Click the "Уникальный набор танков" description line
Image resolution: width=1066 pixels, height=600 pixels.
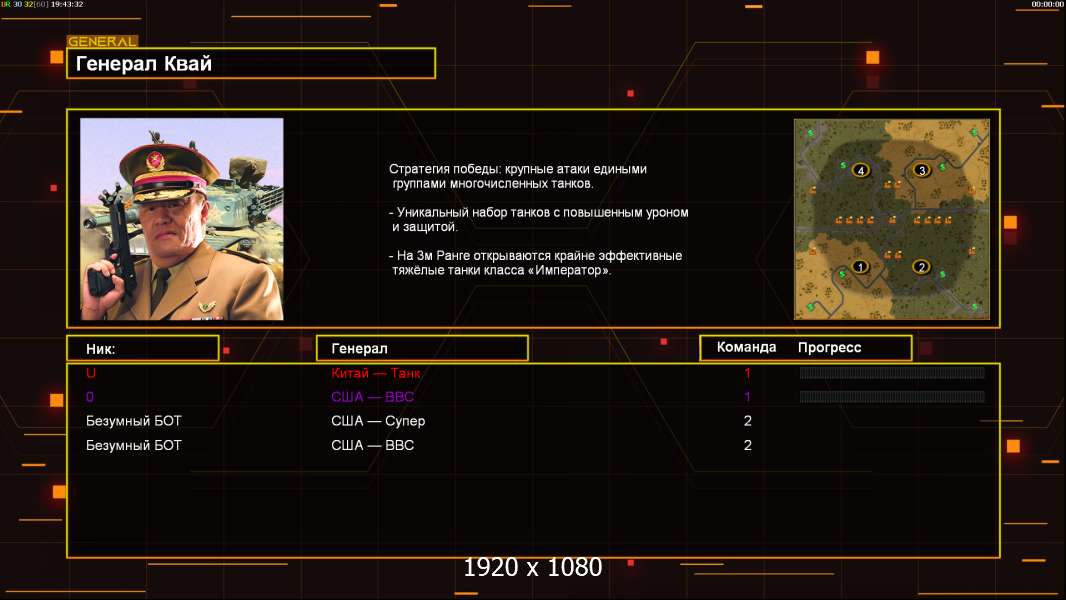(x=538, y=212)
